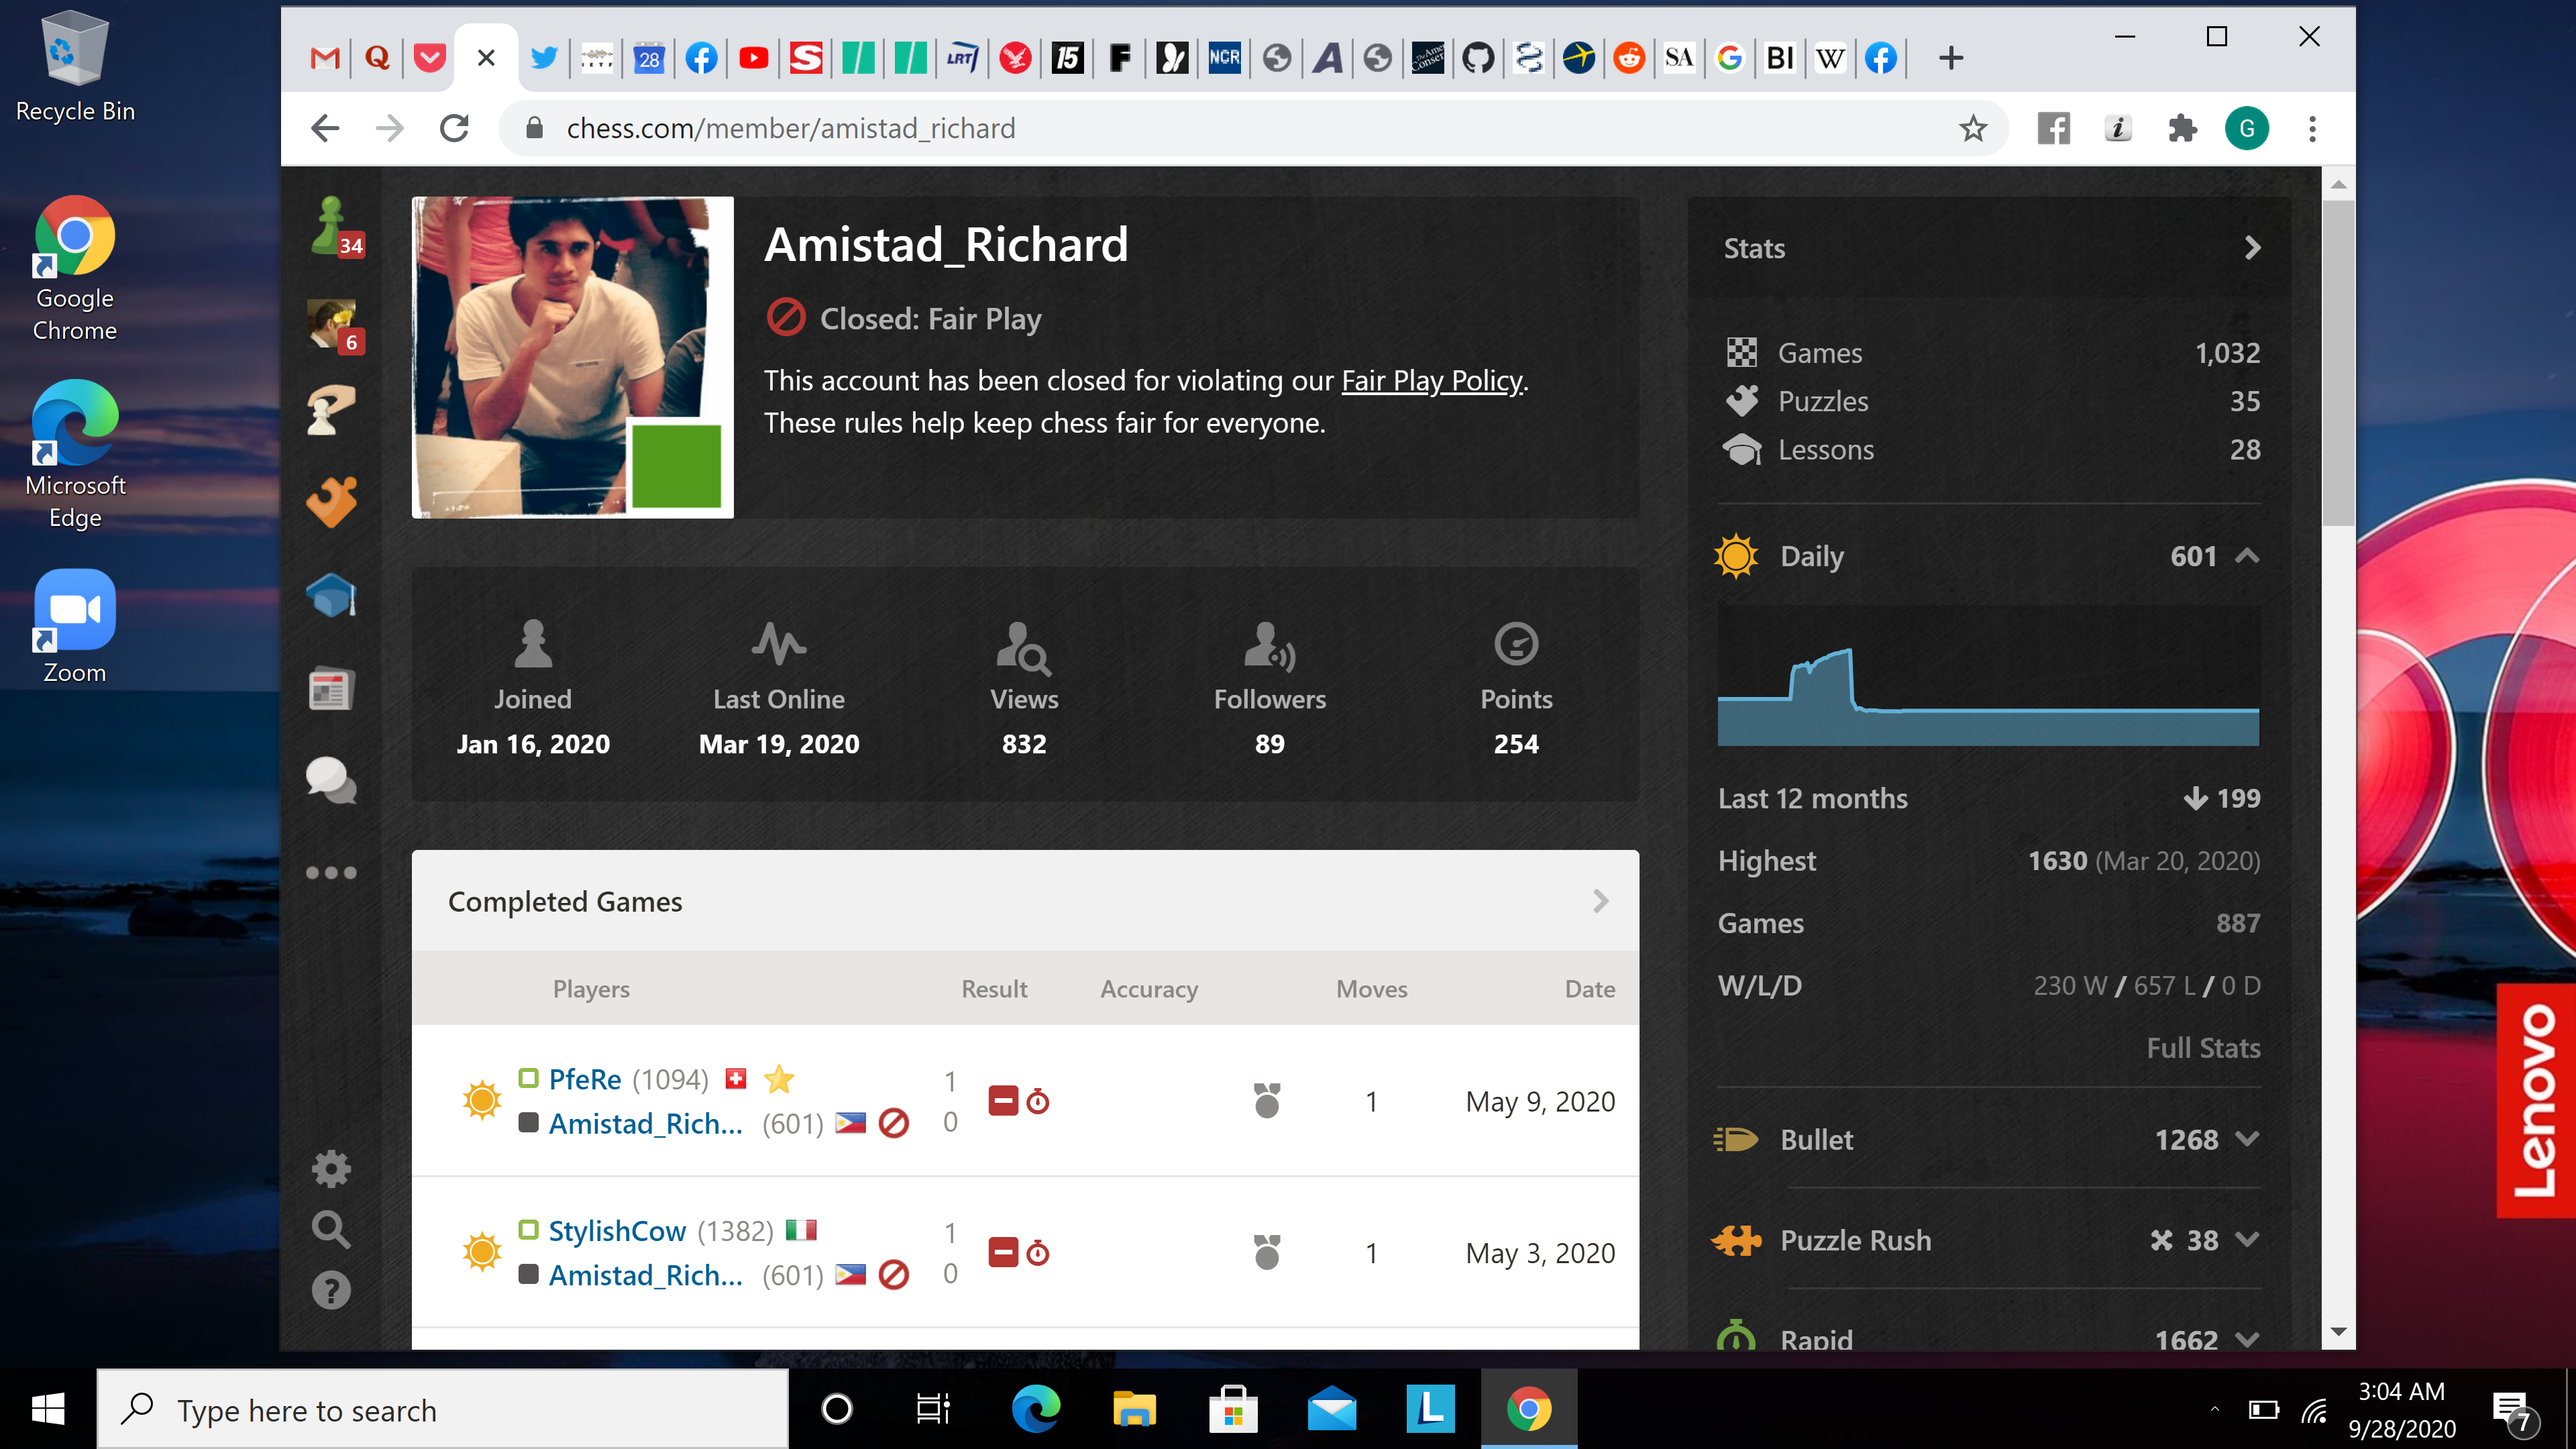Click the Puzzles stat row label
The height and width of the screenshot is (1449, 2576).
1823,401
